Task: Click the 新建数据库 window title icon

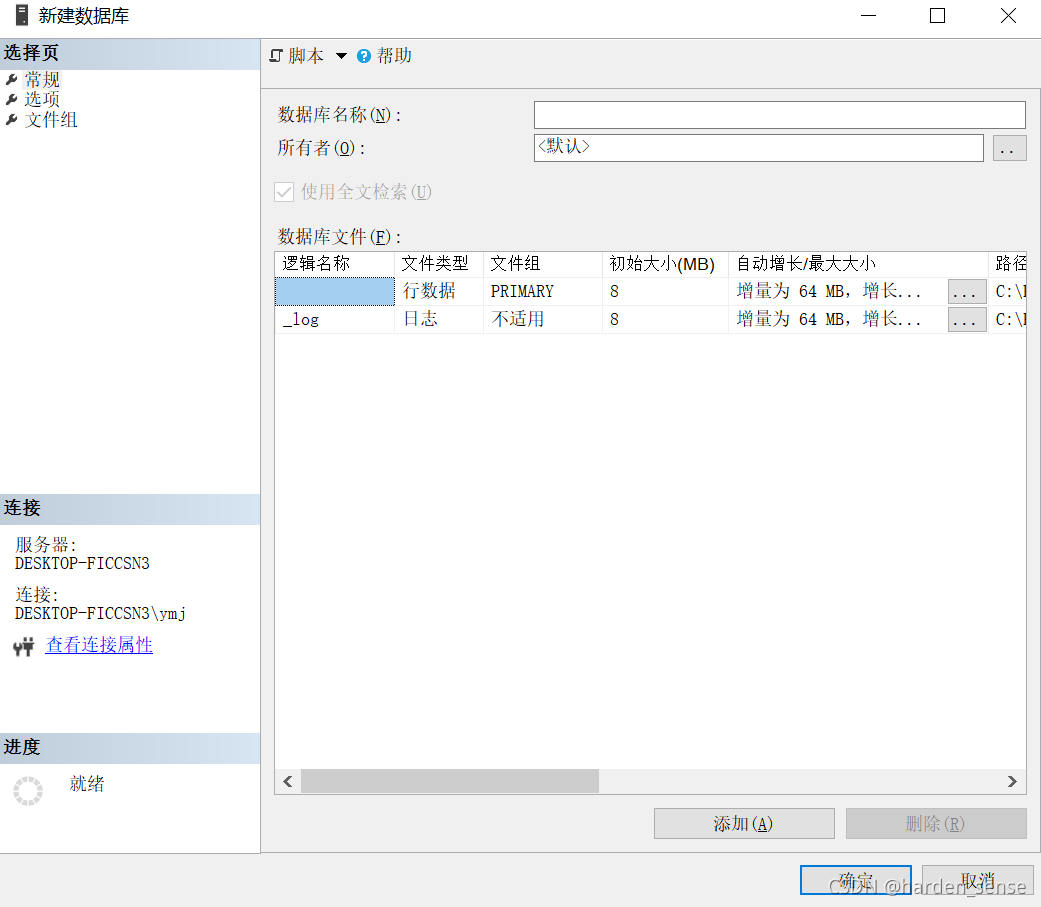Action: (22, 15)
